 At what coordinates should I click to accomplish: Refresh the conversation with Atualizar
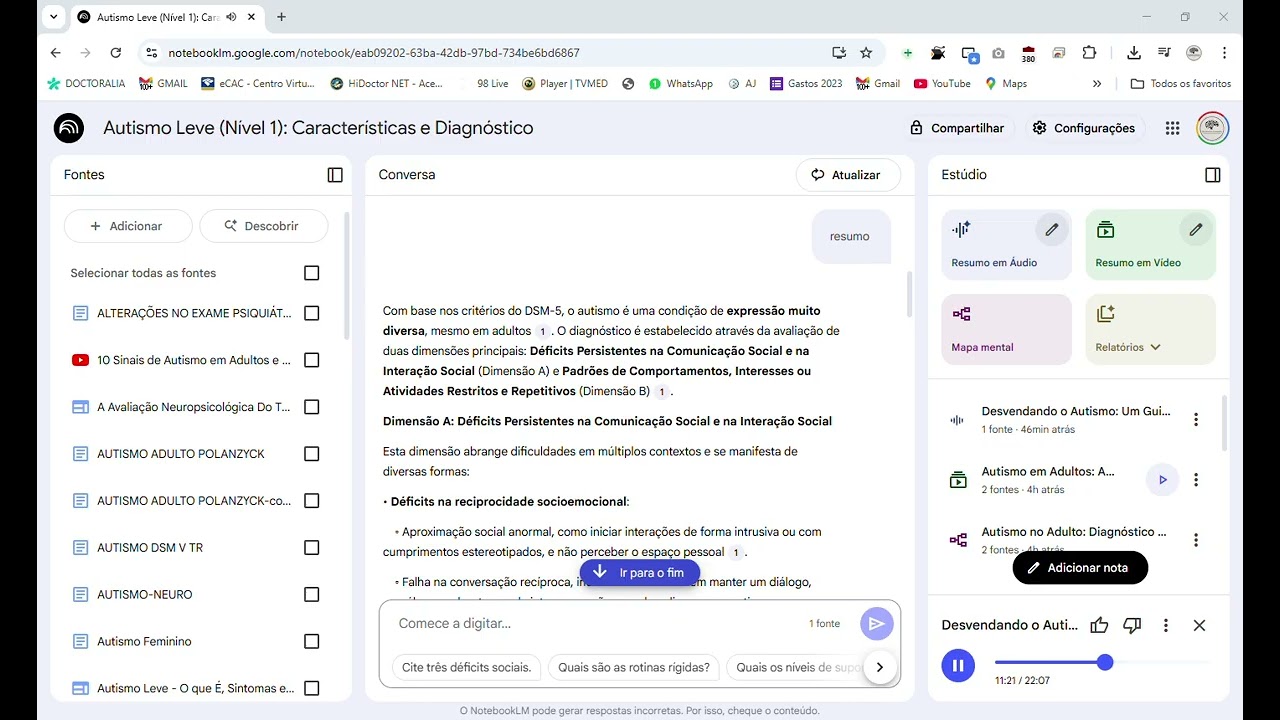coord(848,175)
